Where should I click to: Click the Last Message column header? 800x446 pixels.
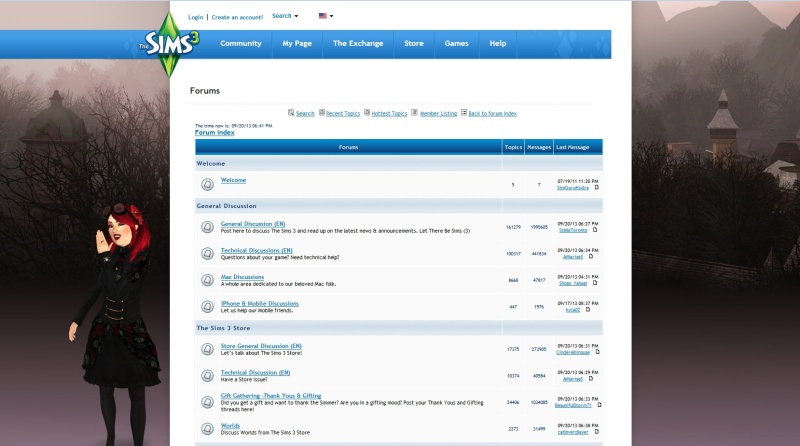pyautogui.click(x=578, y=147)
